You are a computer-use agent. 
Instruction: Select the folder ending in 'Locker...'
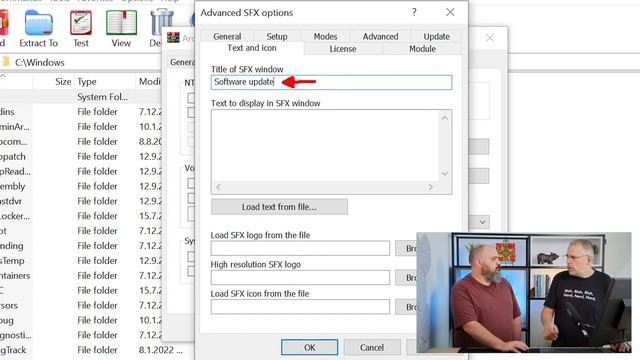click(81, 216)
